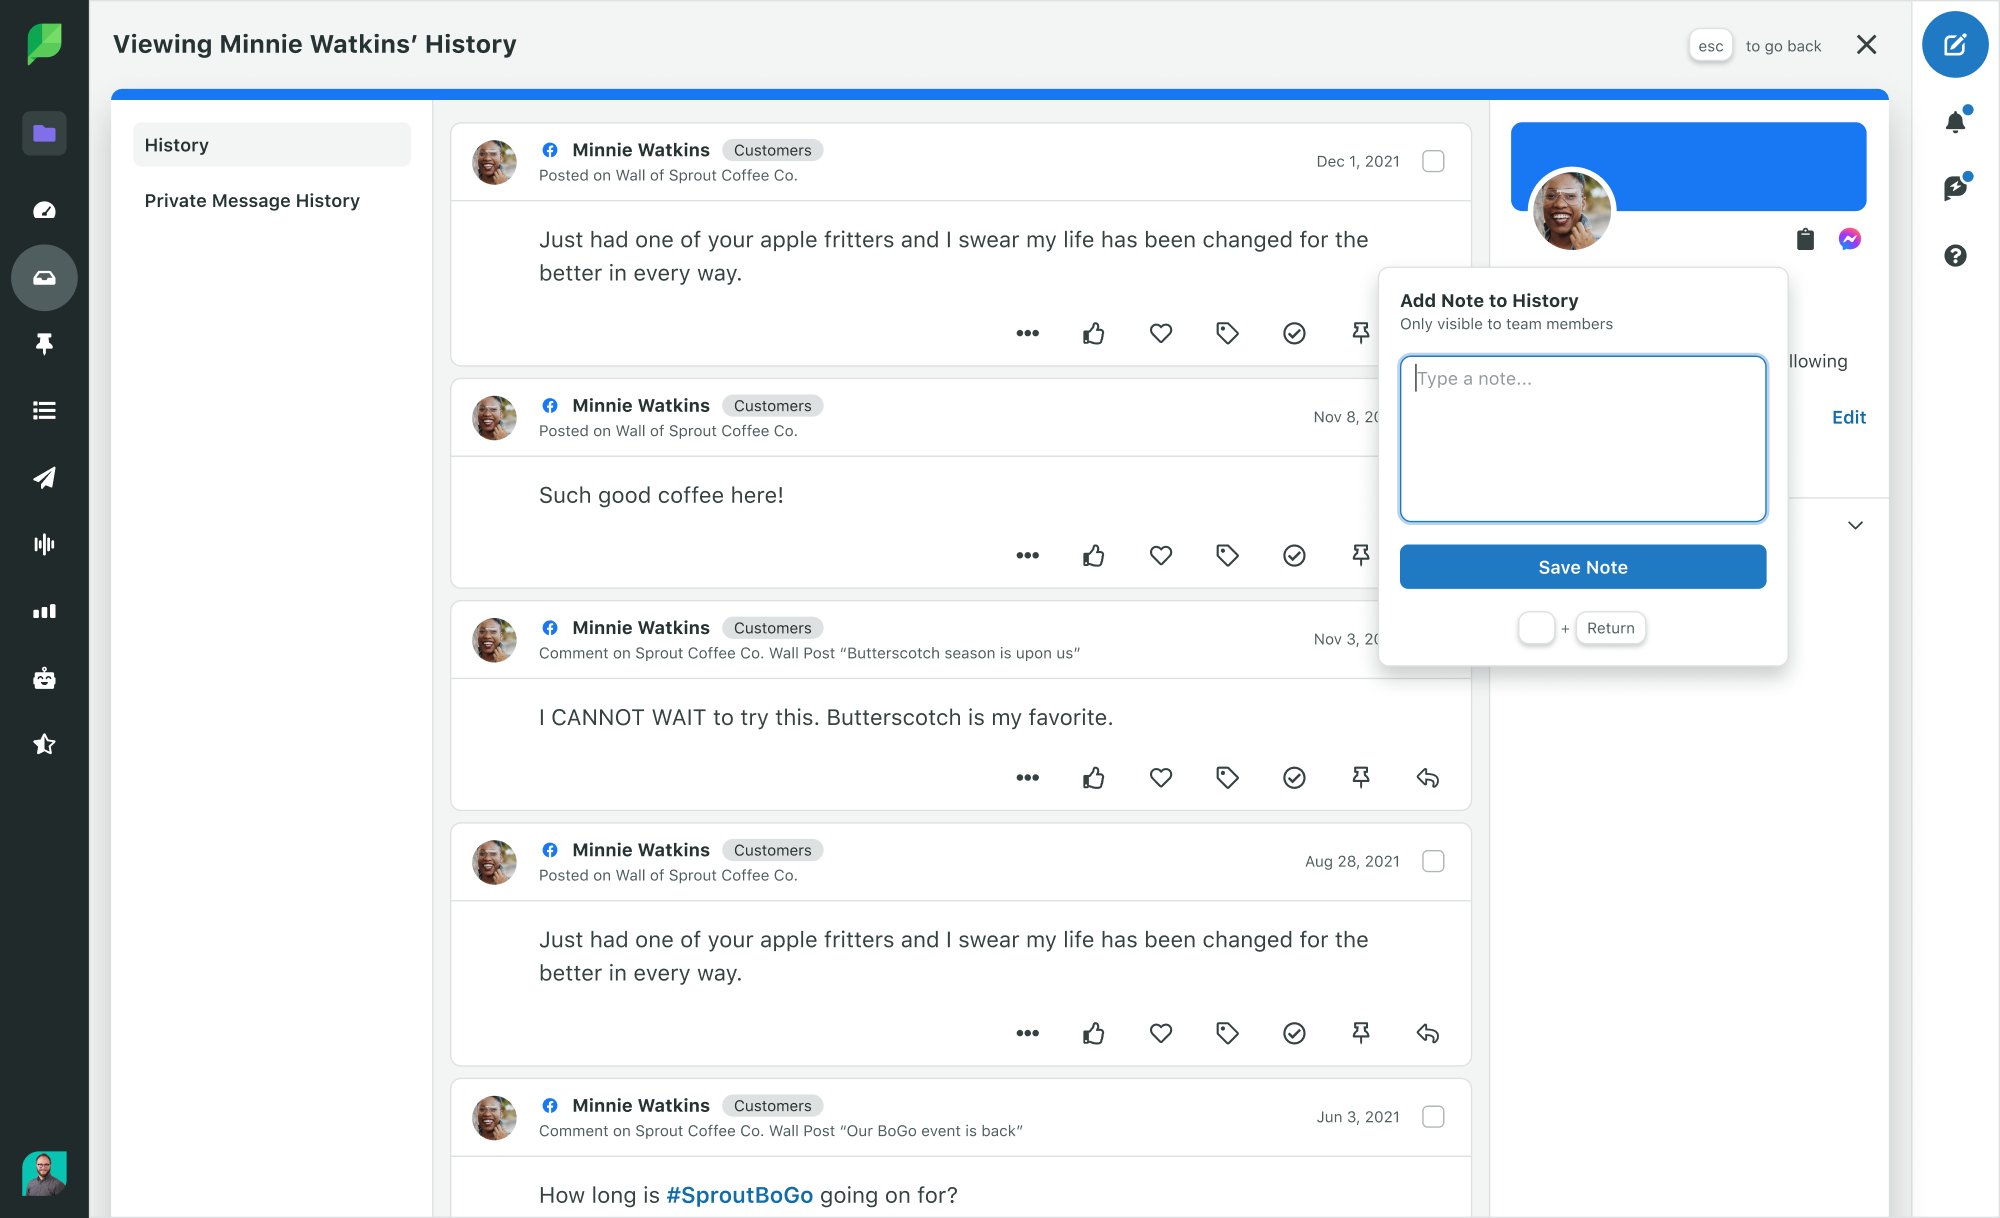This screenshot has width=2000, height=1218.
Task: Click Save Note button in note dialog
Action: pos(1583,567)
